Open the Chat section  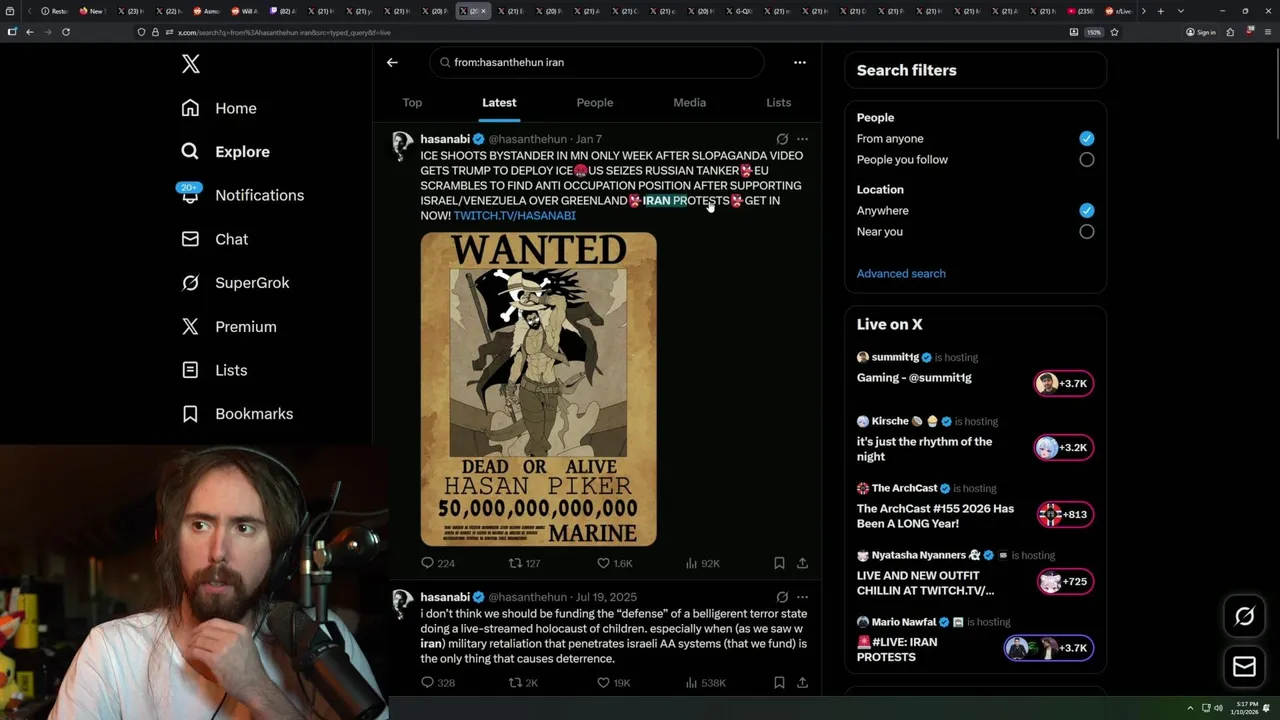pyautogui.click(x=215, y=239)
